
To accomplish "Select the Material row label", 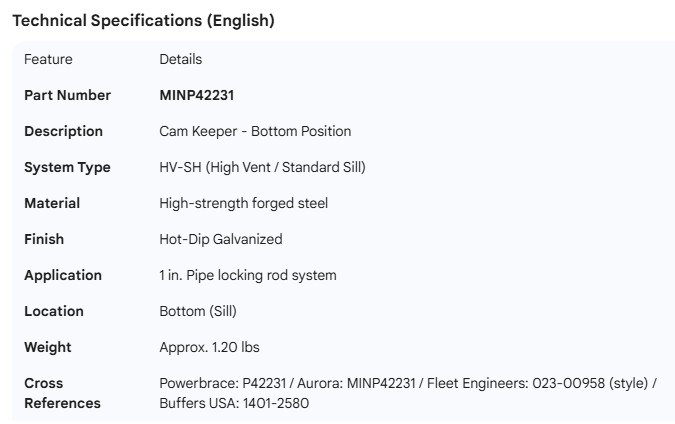I will [x=52, y=203].
